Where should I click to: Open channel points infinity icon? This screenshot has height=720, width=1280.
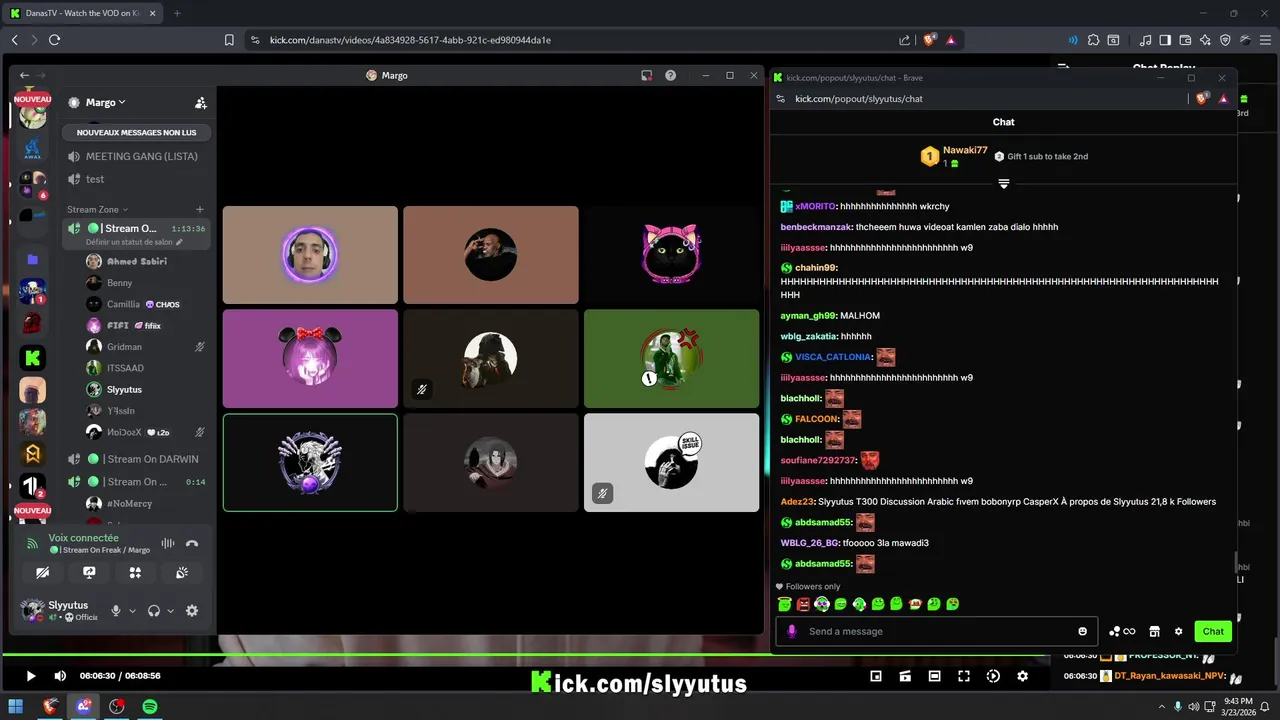tap(1122, 631)
